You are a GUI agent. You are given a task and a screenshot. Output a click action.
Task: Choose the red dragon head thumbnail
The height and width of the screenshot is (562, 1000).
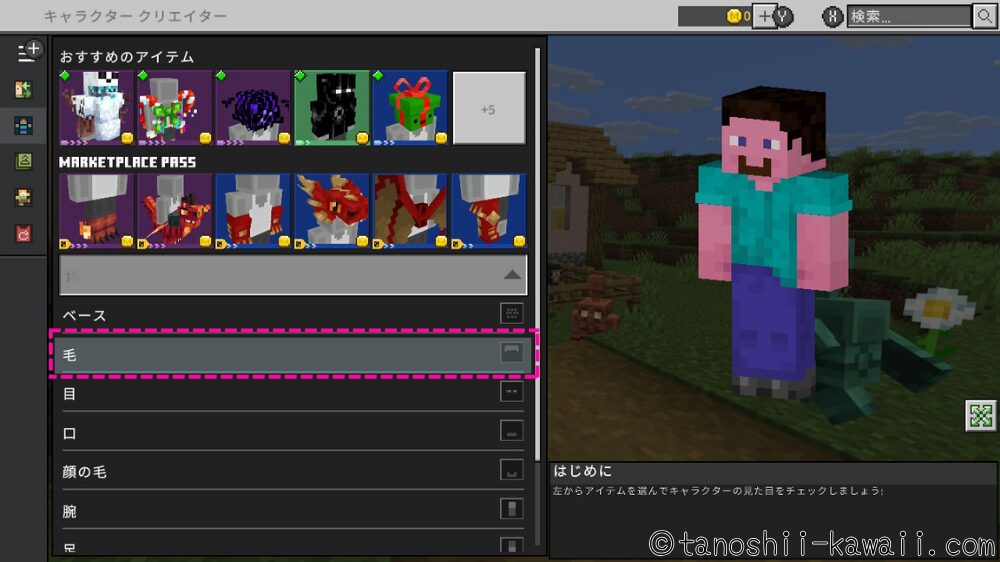tap(331, 210)
